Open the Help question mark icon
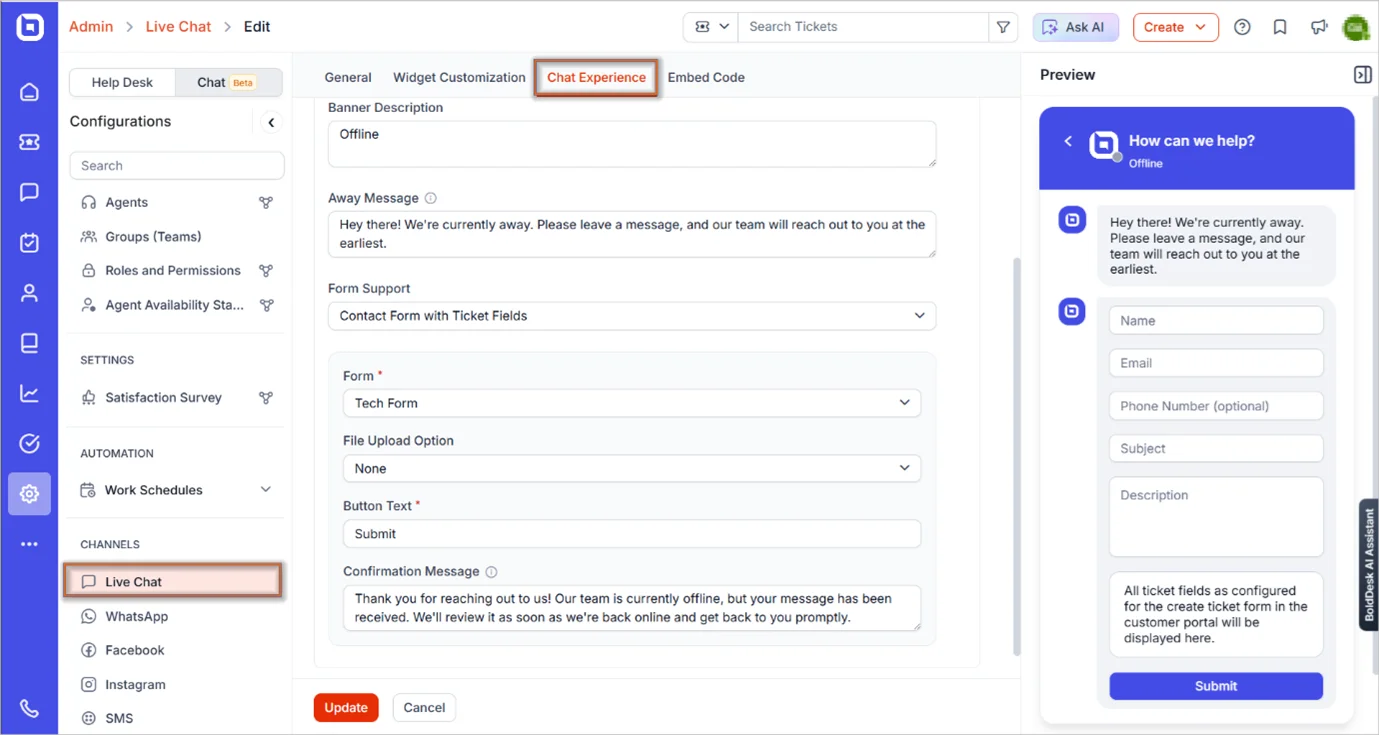This screenshot has width=1379, height=735. [x=1242, y=27]
